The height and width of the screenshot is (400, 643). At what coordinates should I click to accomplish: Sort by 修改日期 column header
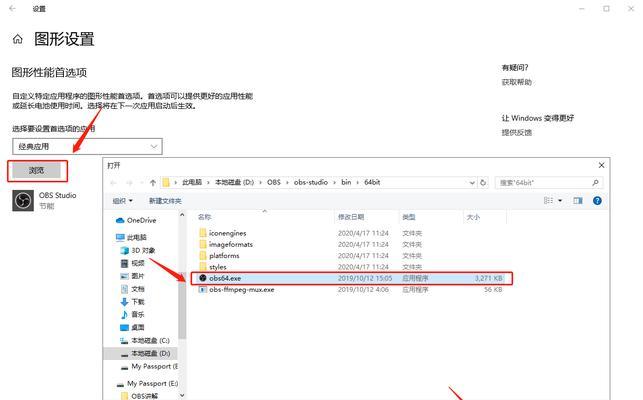pos(351,217)
